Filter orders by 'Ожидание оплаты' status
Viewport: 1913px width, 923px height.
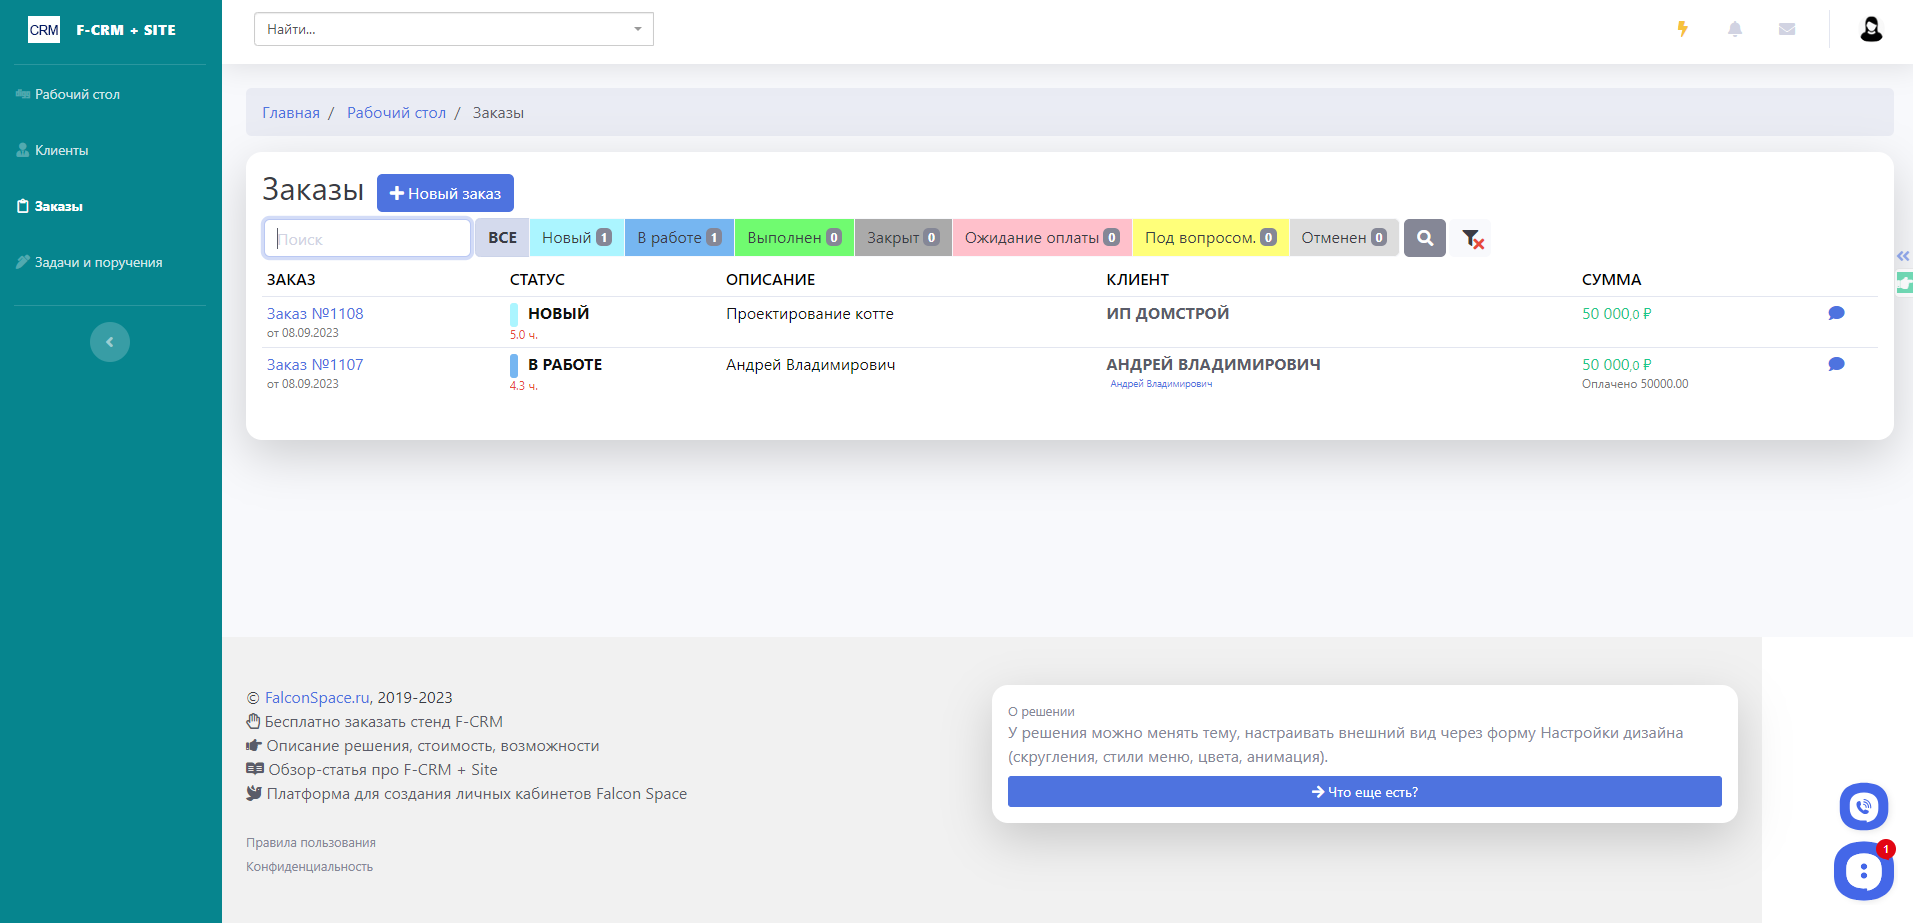point(1041,238)
